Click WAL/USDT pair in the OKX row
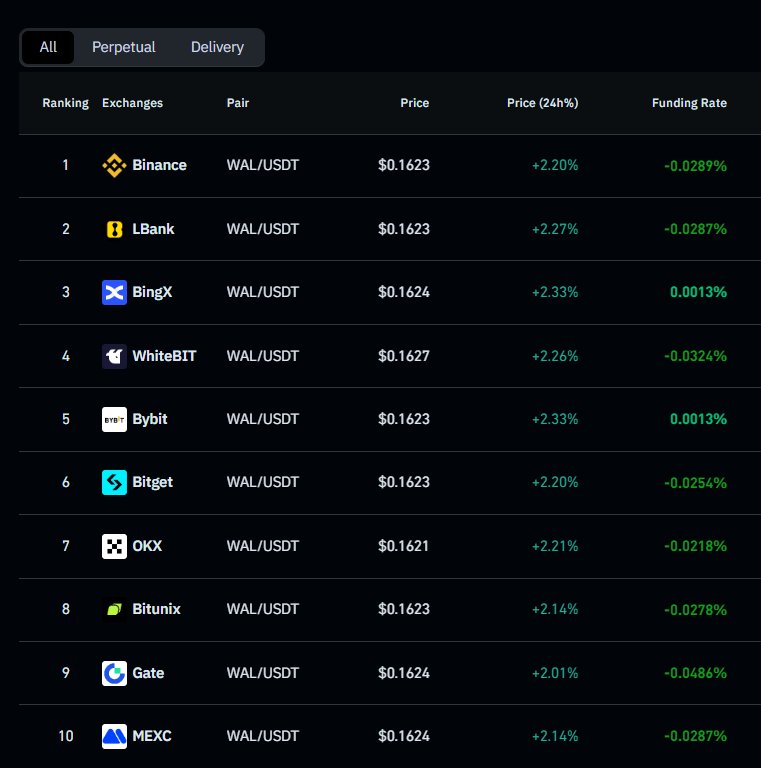 263,546
